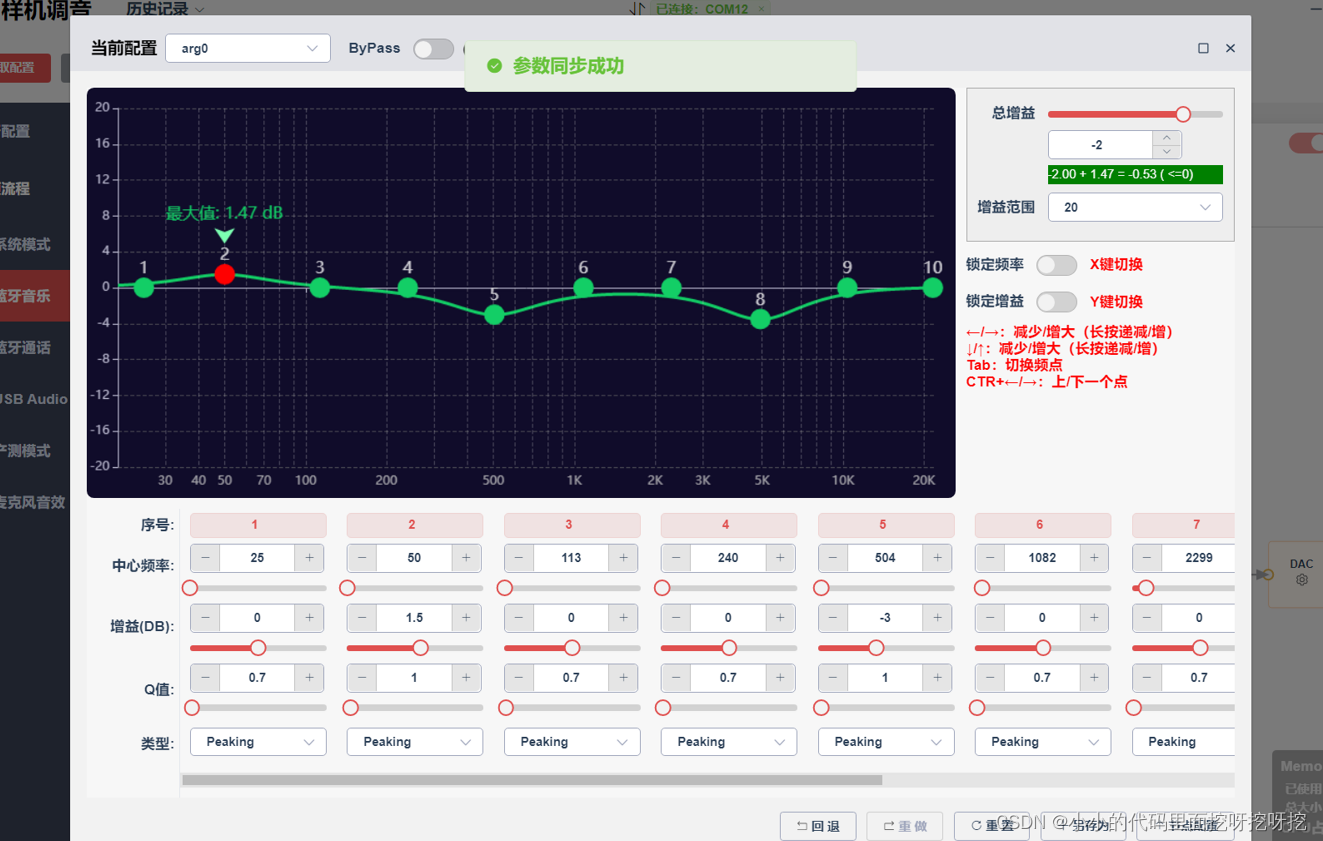Open band 2 type Peaking dropdown

[x=415, y=742]
